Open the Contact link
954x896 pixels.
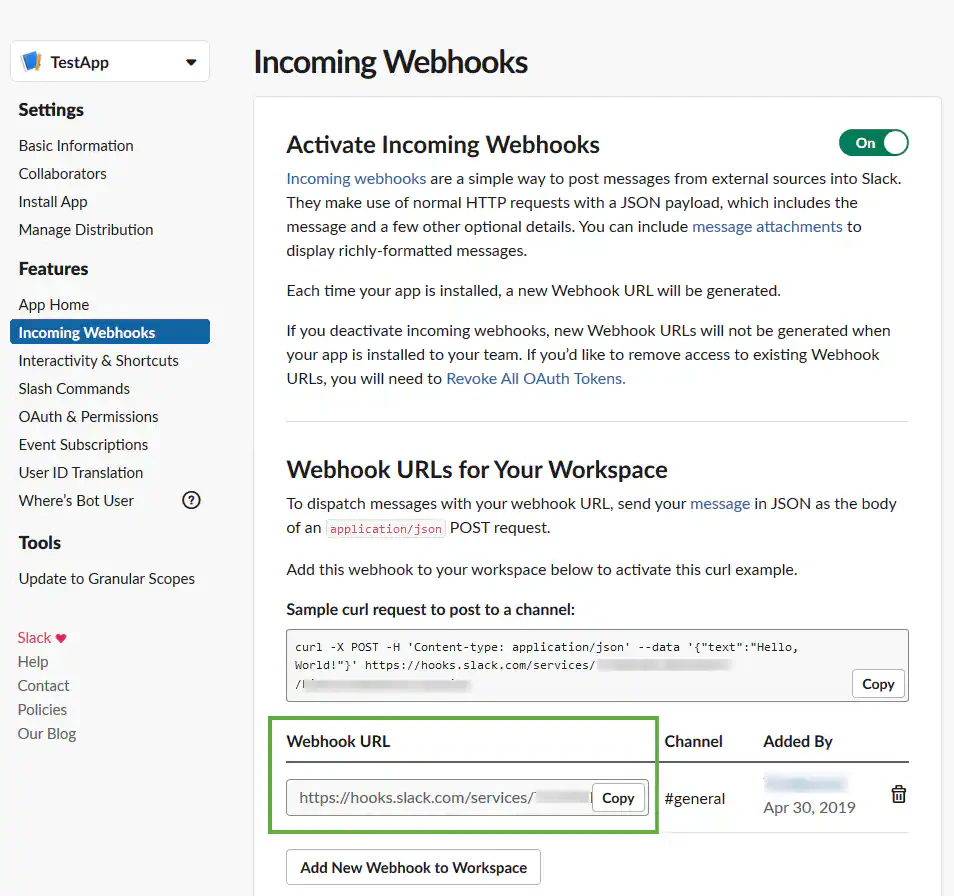[x=43, y=686]
